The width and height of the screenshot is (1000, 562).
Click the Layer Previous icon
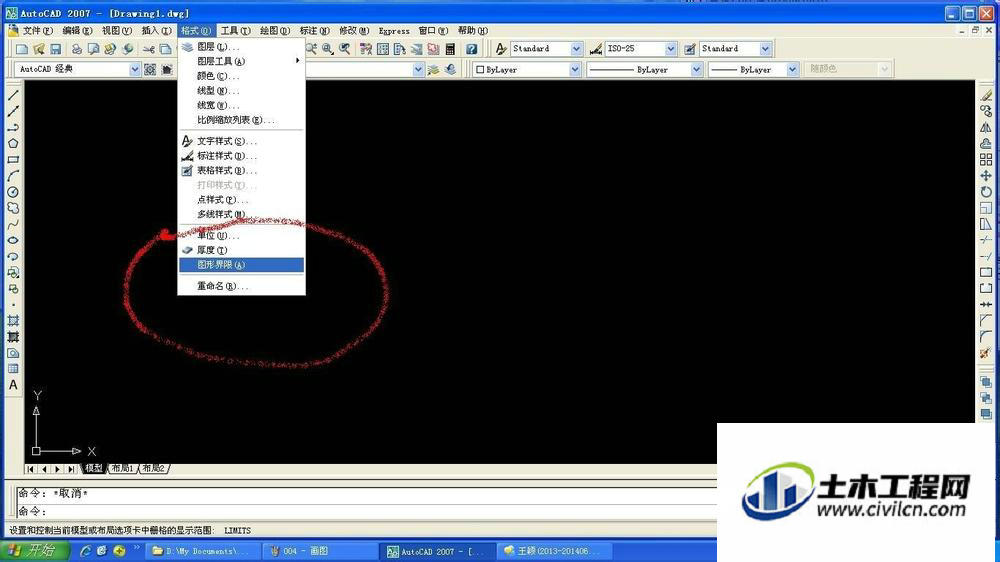pyautogui.click(x=450, y=70)
